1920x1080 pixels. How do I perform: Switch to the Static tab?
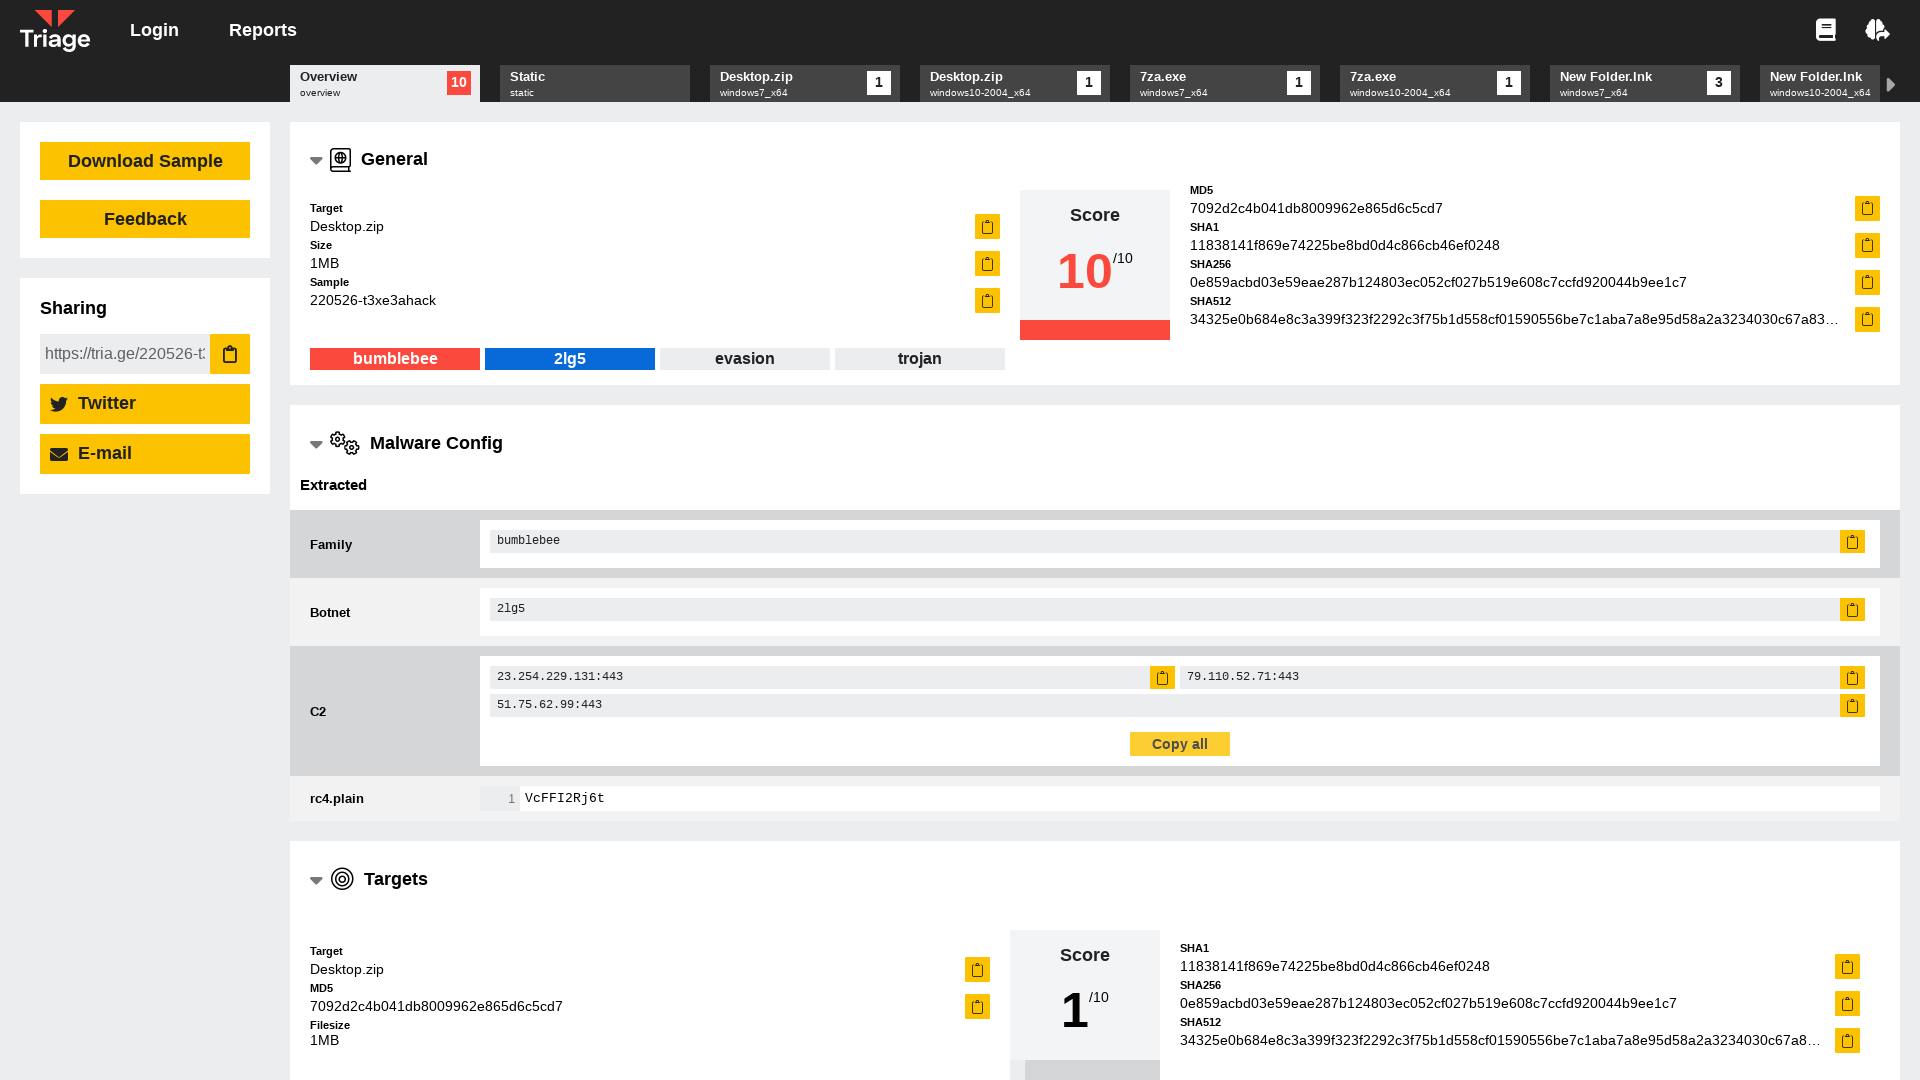click(595, 84)
